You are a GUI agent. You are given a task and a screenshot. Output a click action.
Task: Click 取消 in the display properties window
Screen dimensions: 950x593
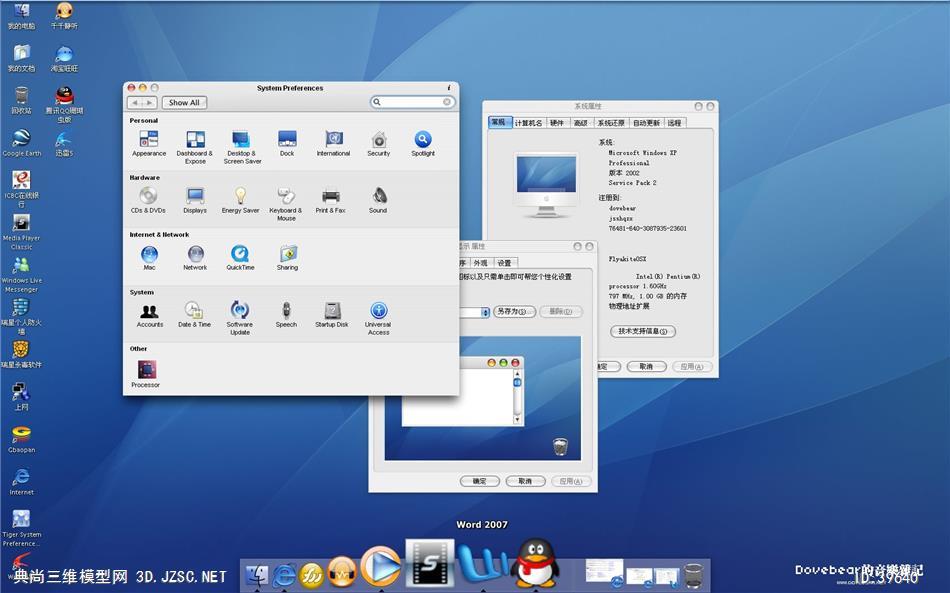pos(525,481)
